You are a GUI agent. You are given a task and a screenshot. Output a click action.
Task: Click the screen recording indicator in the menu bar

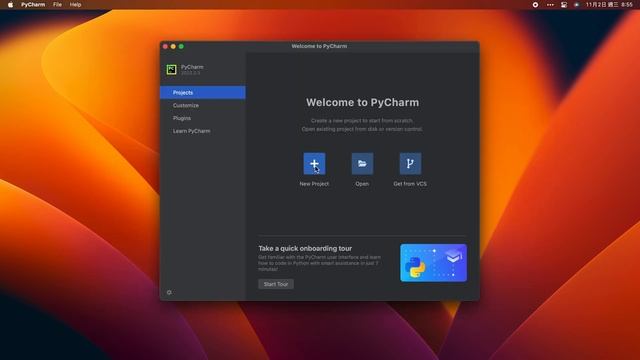coord(535,4)
